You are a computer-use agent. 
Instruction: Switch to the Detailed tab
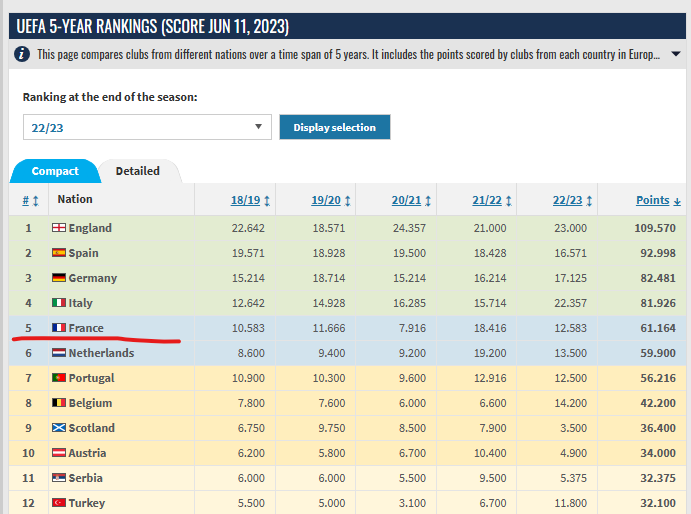[138, 171]
